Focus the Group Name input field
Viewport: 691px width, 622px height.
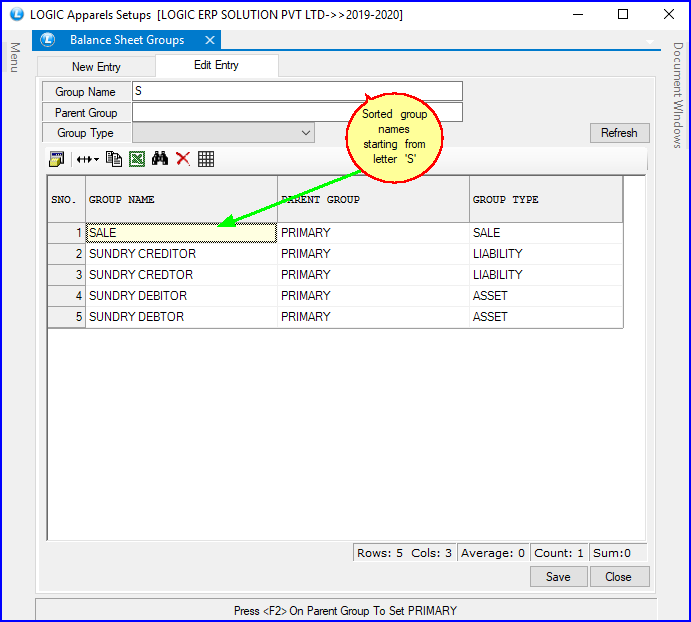(x=297, y=91)
